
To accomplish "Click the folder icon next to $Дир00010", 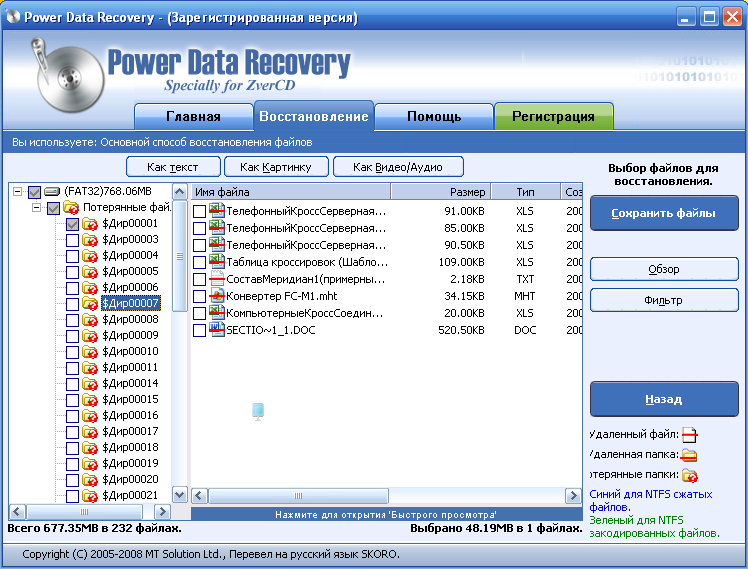I will pyautogui.click(x=90, y=352).
